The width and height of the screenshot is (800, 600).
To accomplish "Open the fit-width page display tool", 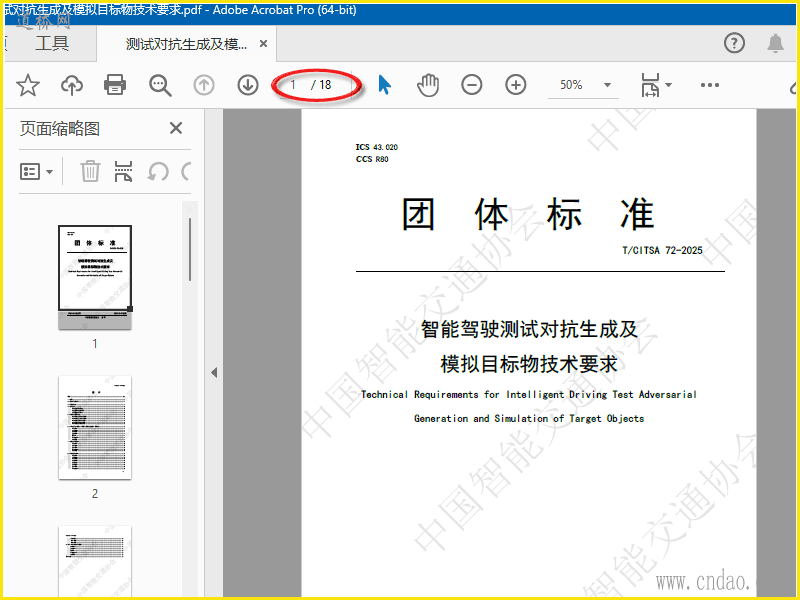I will [650, 85].
